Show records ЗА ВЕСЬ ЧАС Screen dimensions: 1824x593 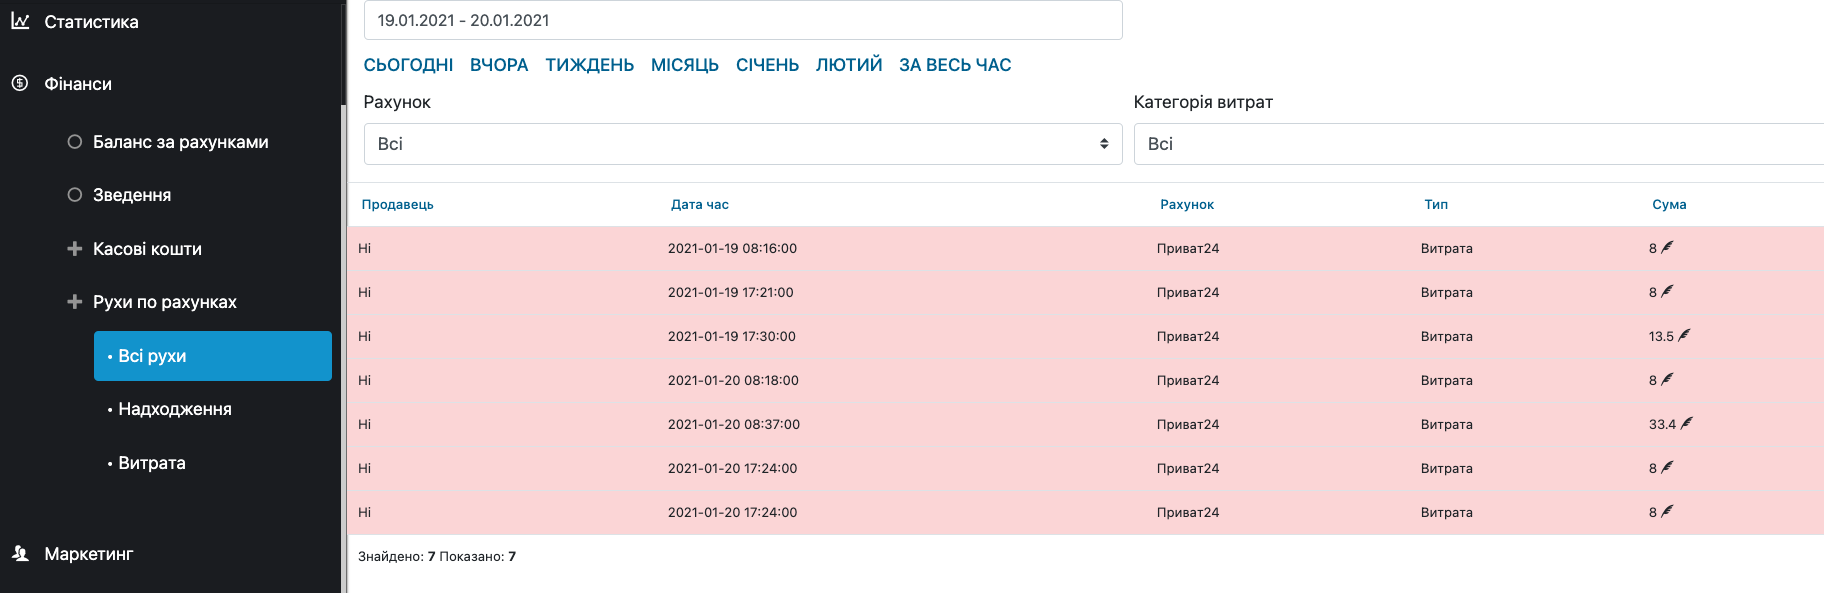(954, 65)
